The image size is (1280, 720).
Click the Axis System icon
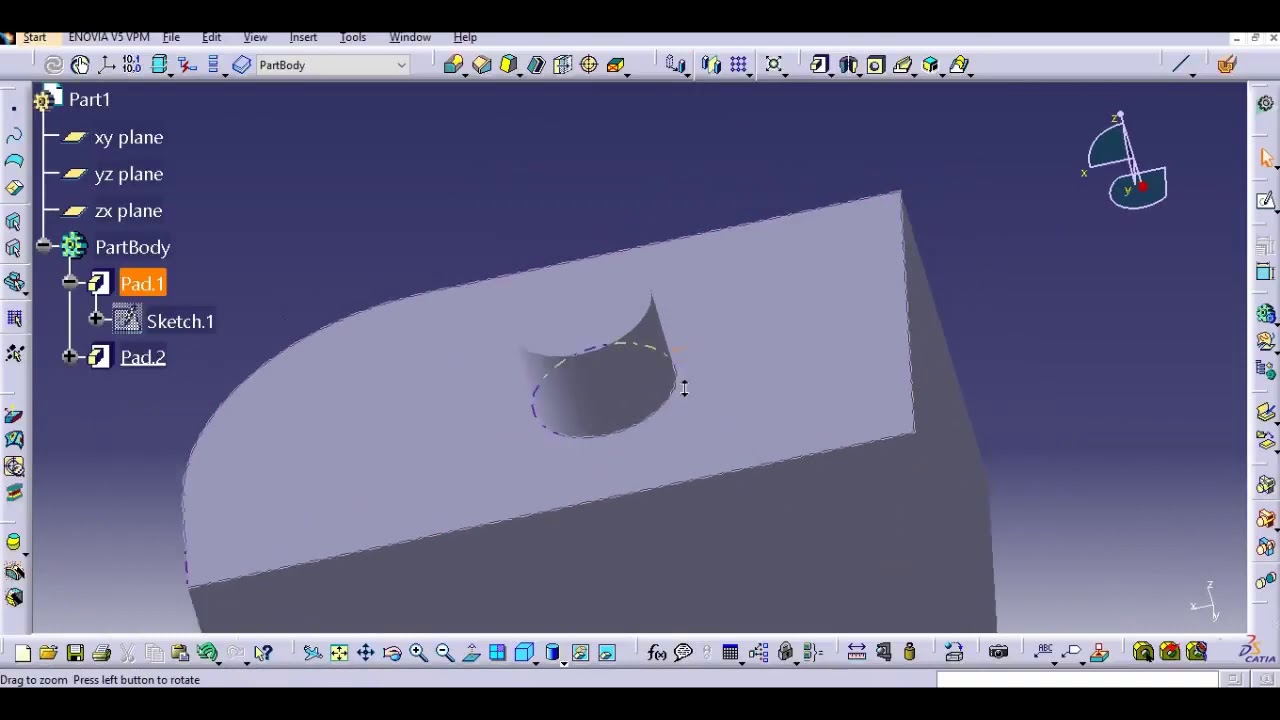tap(106, 65)
